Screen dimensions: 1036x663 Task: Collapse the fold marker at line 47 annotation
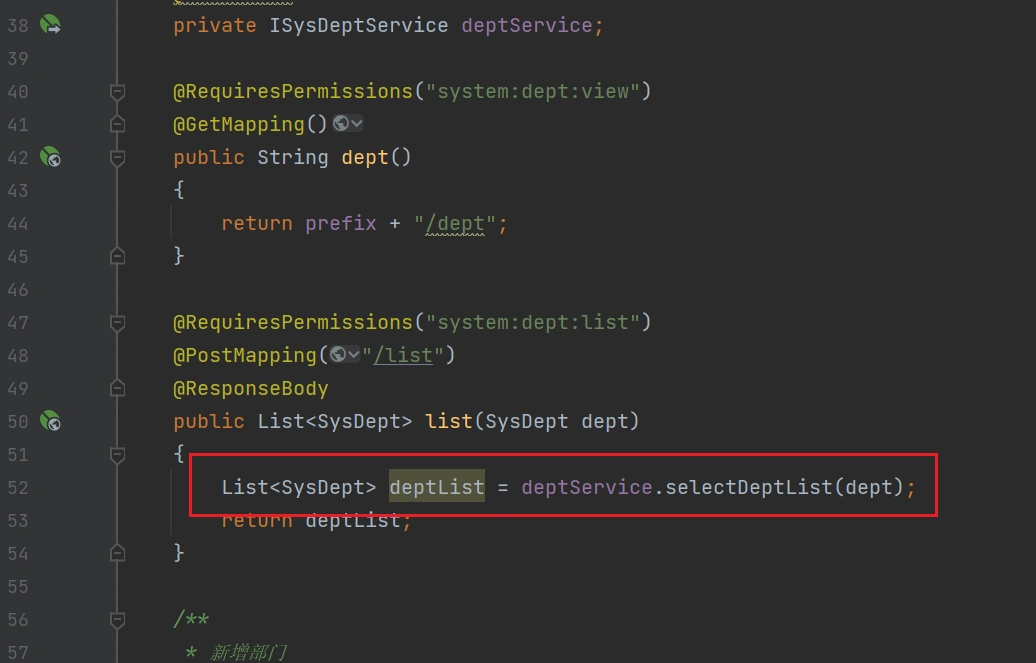(x=117, y=322)
